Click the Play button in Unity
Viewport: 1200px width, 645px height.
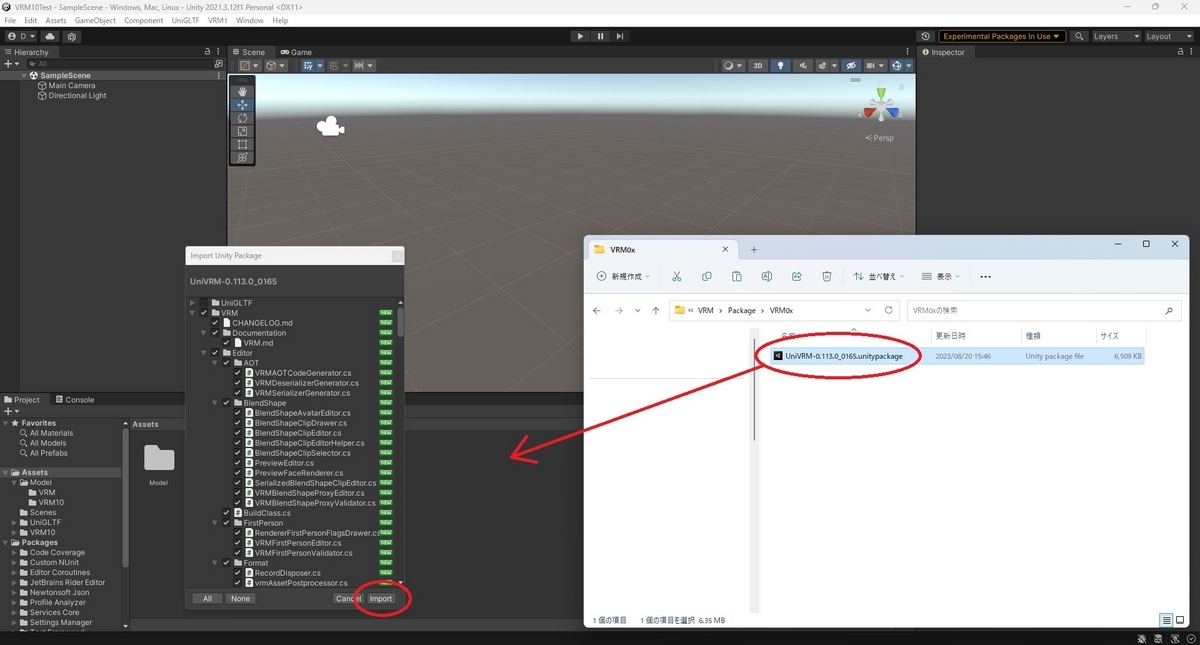(x=580, y=36)
